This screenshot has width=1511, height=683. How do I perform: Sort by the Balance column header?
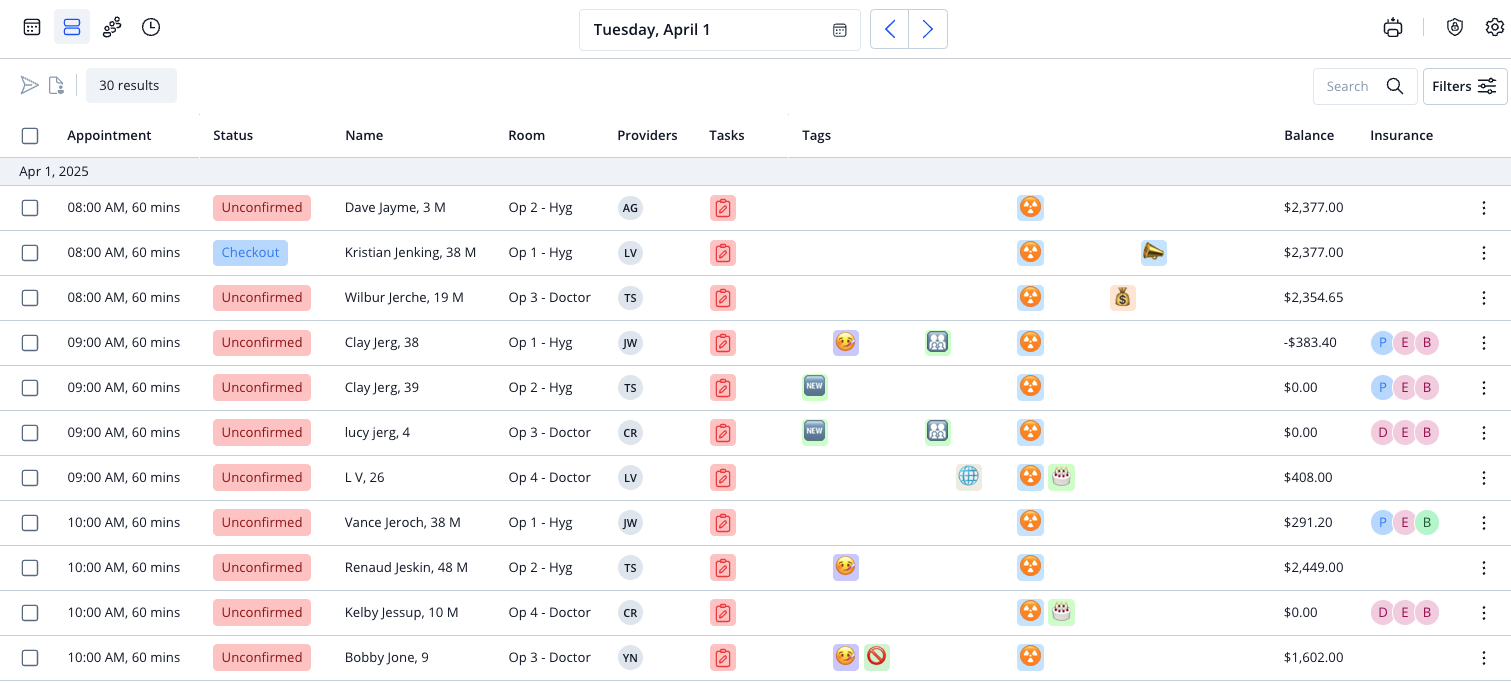pos(1309,136)
